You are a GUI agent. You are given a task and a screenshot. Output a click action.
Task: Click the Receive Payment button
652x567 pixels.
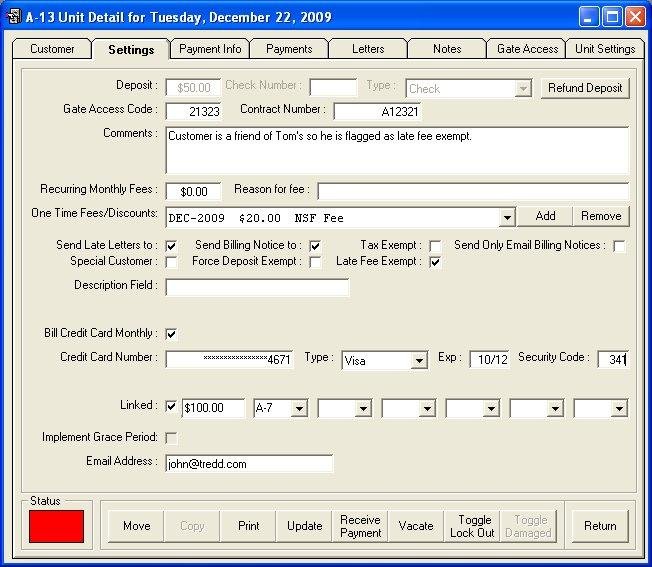[x=361, y=526]
